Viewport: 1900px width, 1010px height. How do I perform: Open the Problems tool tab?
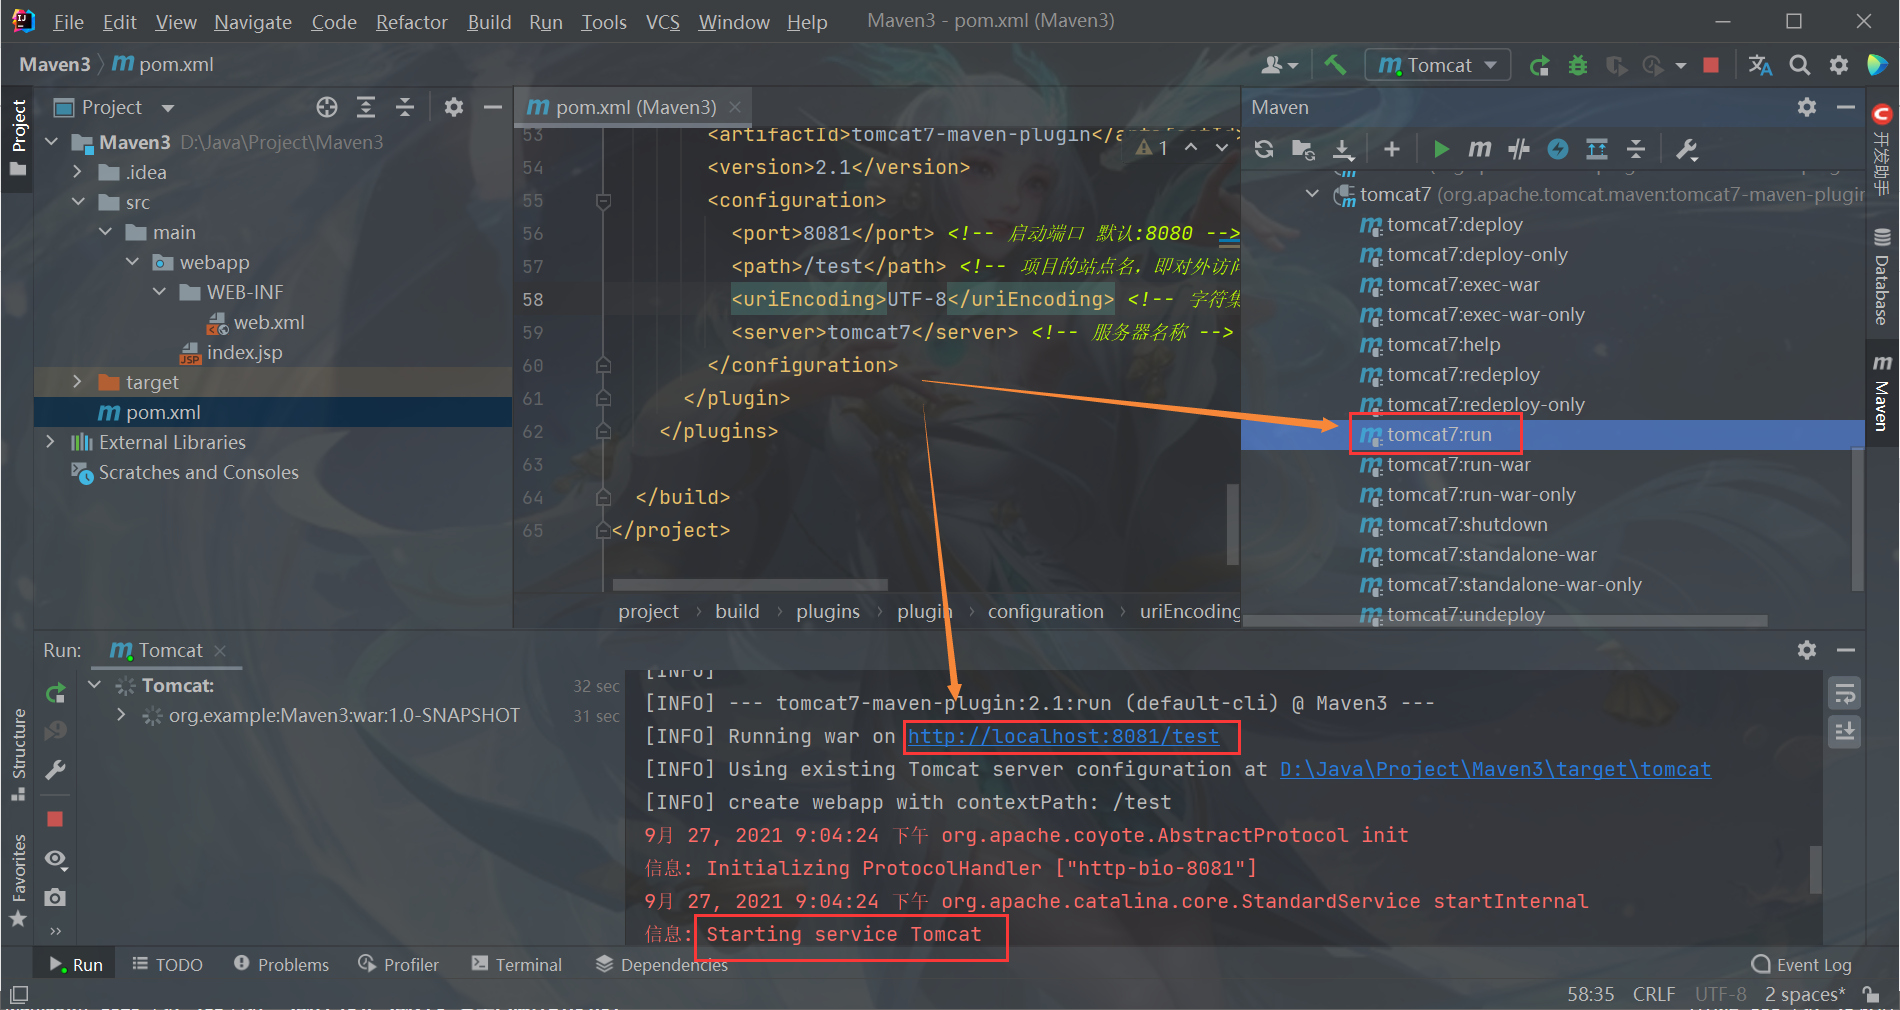click(281, 965)
